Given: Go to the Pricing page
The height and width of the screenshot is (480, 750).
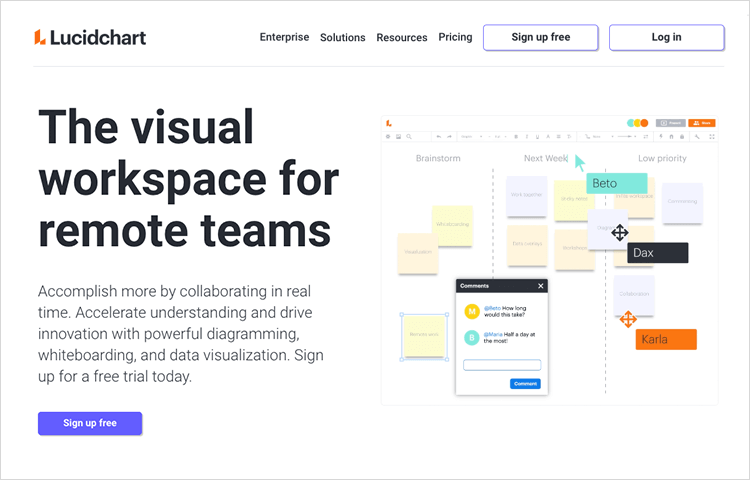Looking at the screenshot, I should tap(455, 37).
